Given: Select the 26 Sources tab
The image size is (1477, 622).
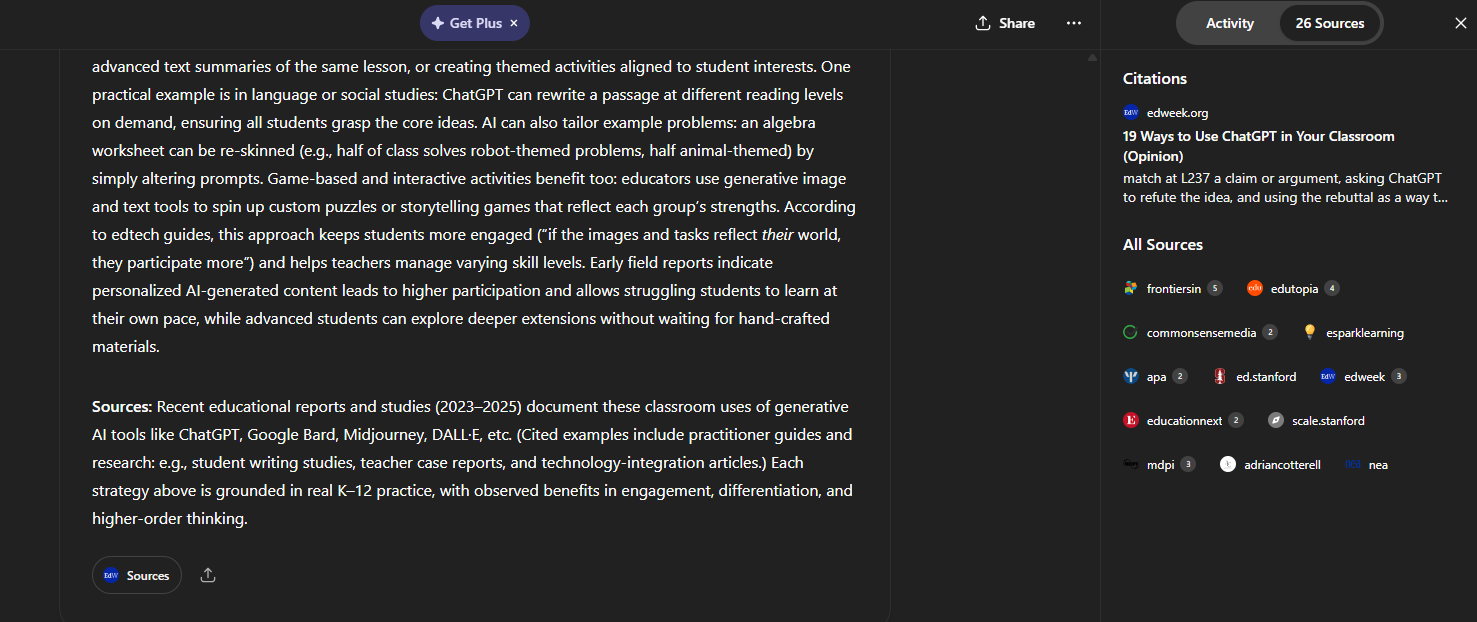Looking at the screenshot, I should (1330, 23).
